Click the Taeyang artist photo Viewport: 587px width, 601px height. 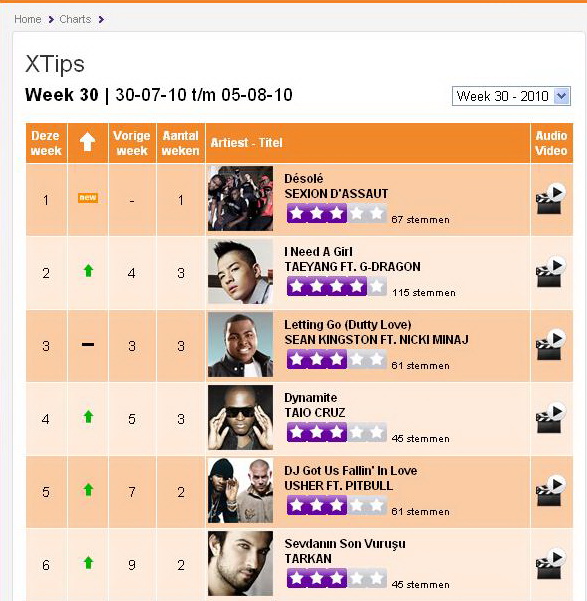(x=240, y=271)
